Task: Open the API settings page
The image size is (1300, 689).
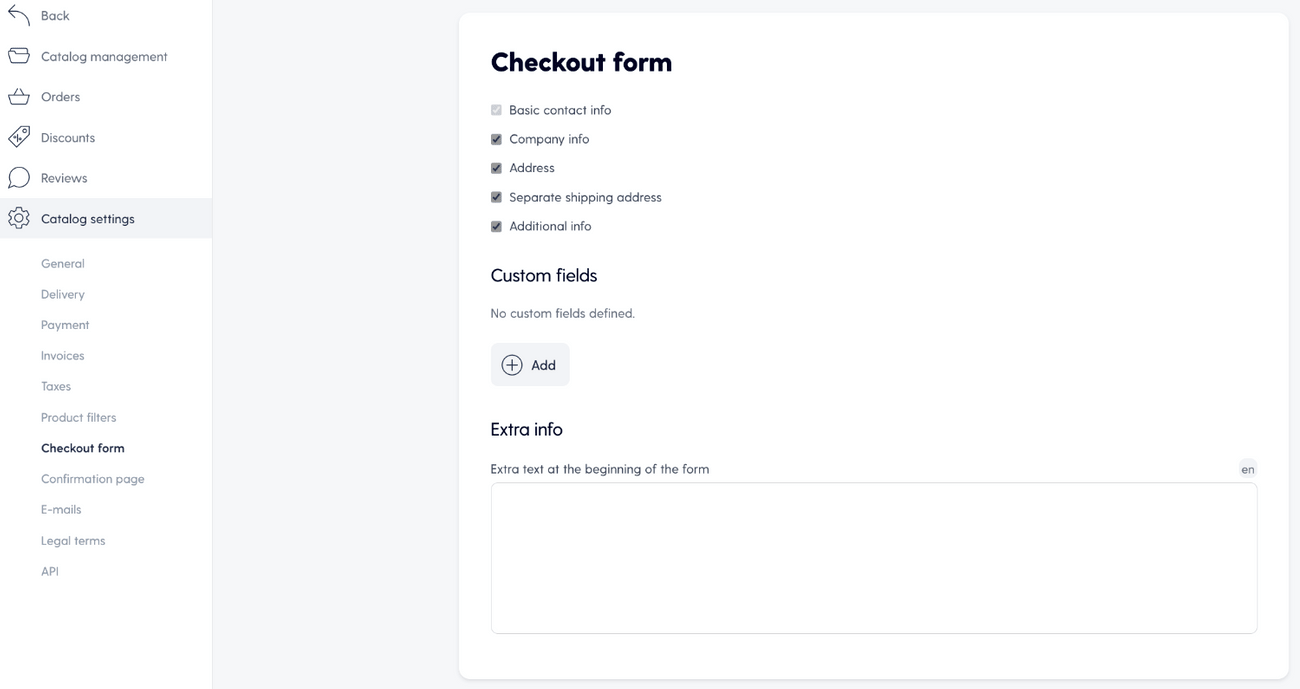Action: pyautogui.click(x=50, y=572)
